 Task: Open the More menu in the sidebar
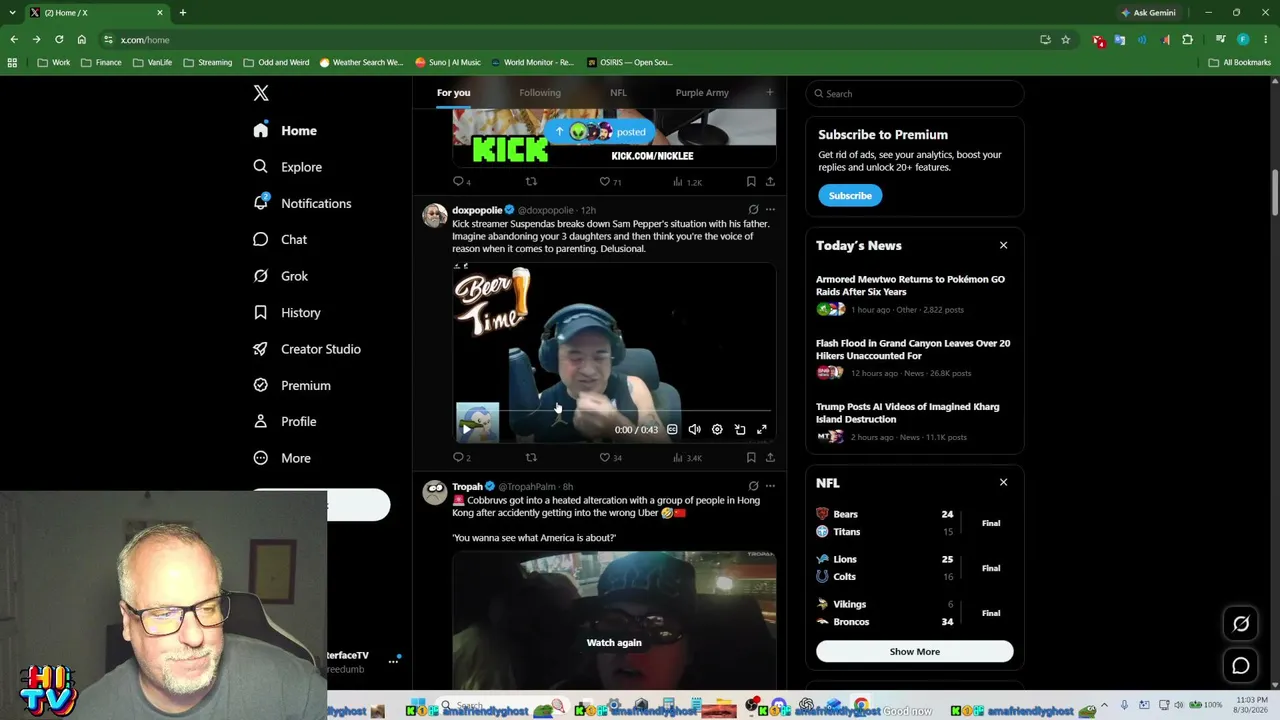pyautogui.click(x=282, y=458)
